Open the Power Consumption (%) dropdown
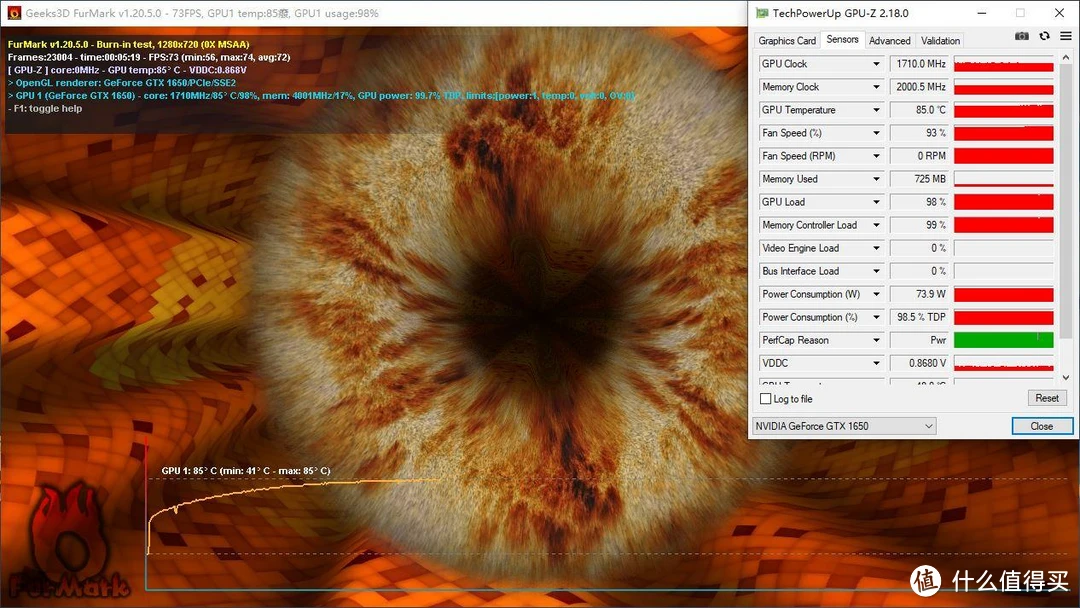1080x608 pixels. click(876, 317)
